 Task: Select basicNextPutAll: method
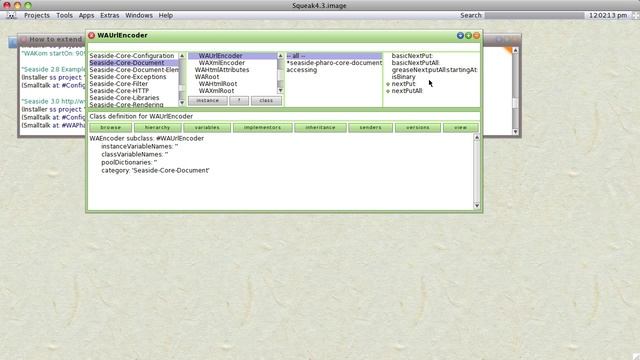(416, 63)
